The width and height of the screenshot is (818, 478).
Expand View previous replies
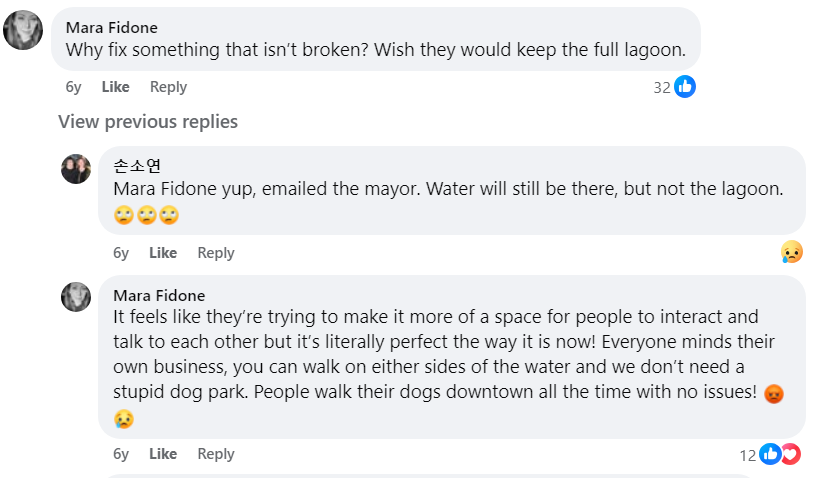pyautogui.click(x=148, y=122)
